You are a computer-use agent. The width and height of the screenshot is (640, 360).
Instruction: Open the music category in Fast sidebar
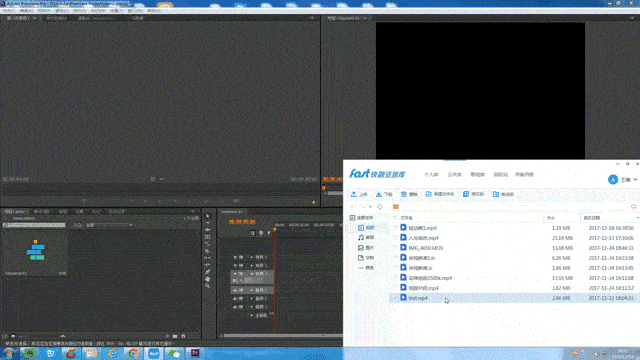[366, 238]
